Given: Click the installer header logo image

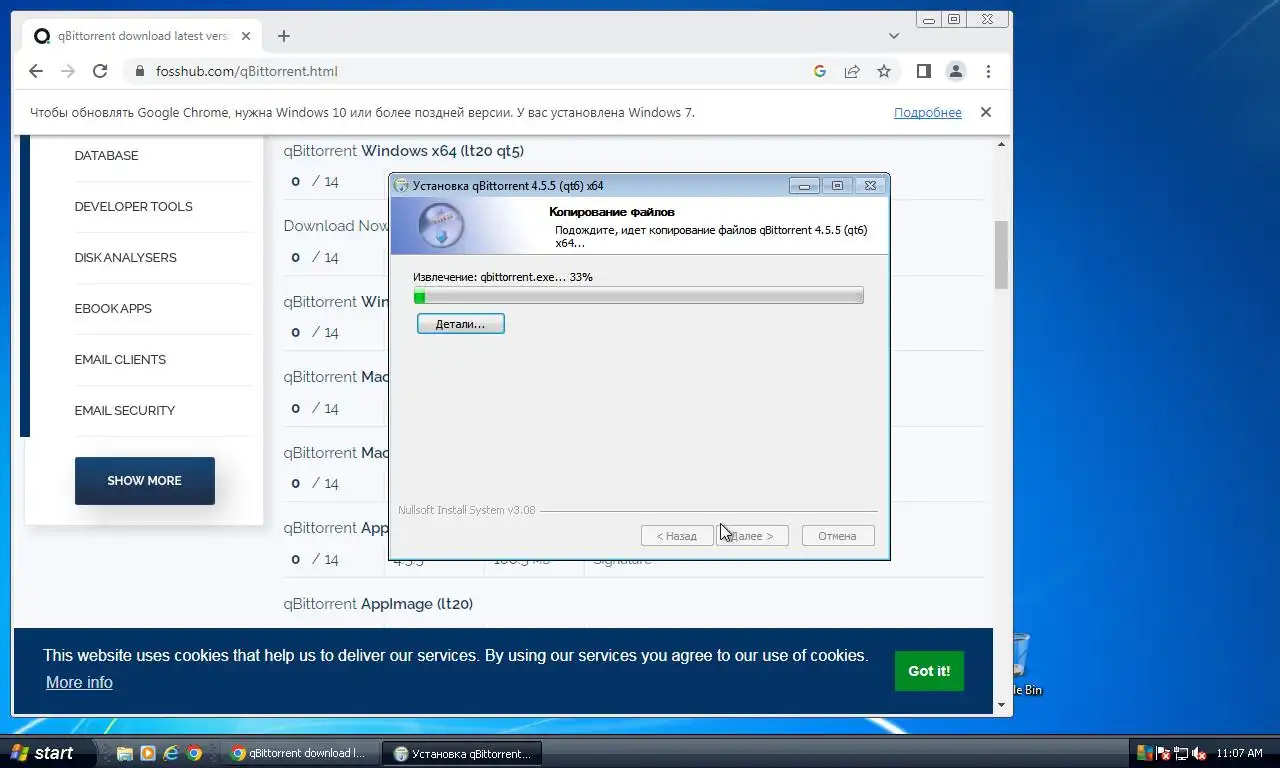Looking at the screenshot, I should (x=441, y=225).
